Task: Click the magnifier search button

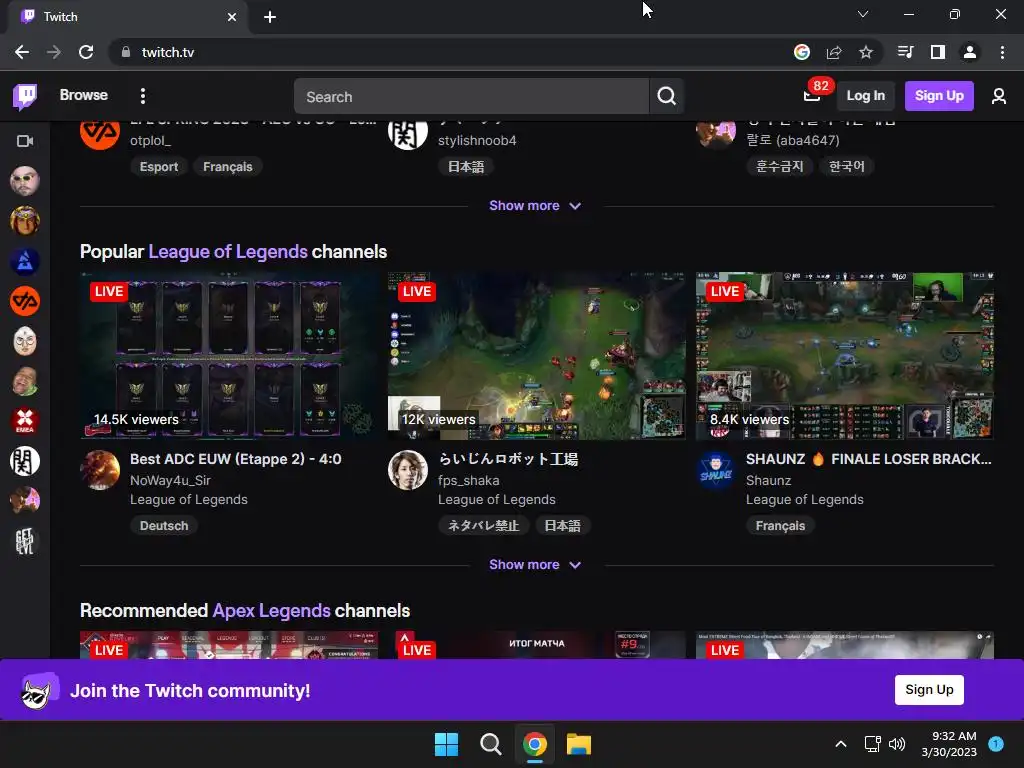Action: coord(666,97)
